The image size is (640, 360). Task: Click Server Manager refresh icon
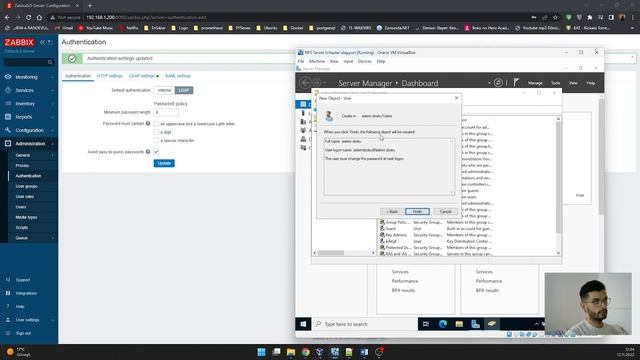pyautogui.click(x=498, y=83)
